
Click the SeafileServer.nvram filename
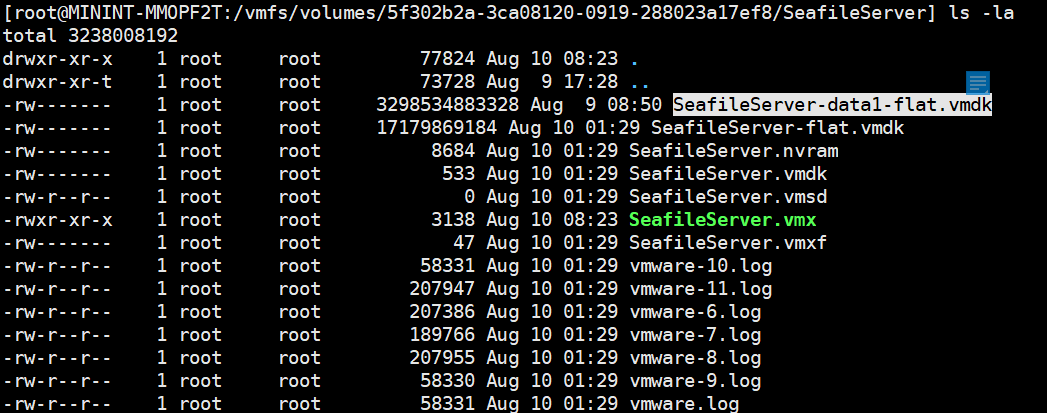[x=734, y=151]
